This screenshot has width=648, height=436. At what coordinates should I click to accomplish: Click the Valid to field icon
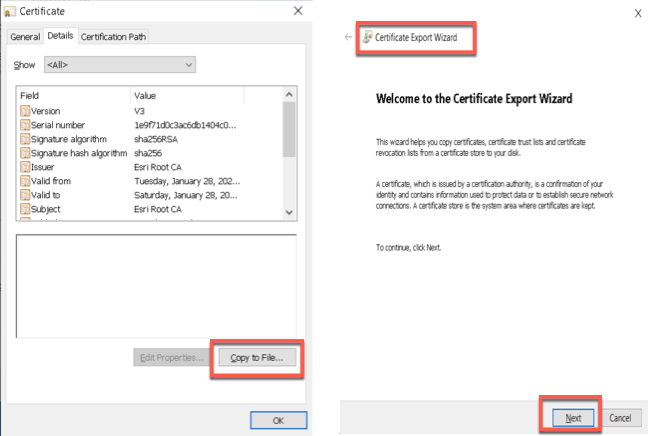[25, 195]
